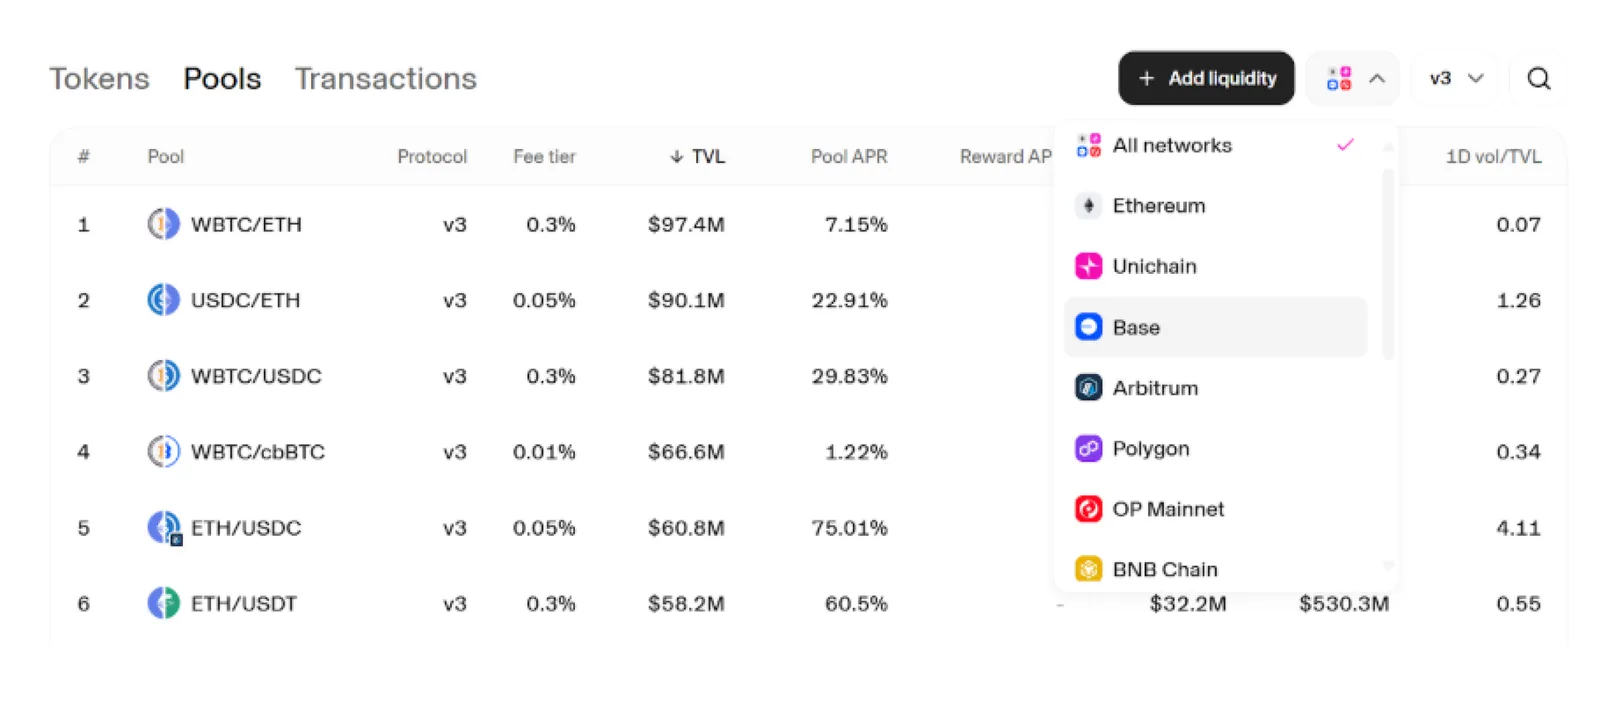Click the WBTC/ETH pool token icon
Viewport: 1600px width, 724px height.
(163, 224)
